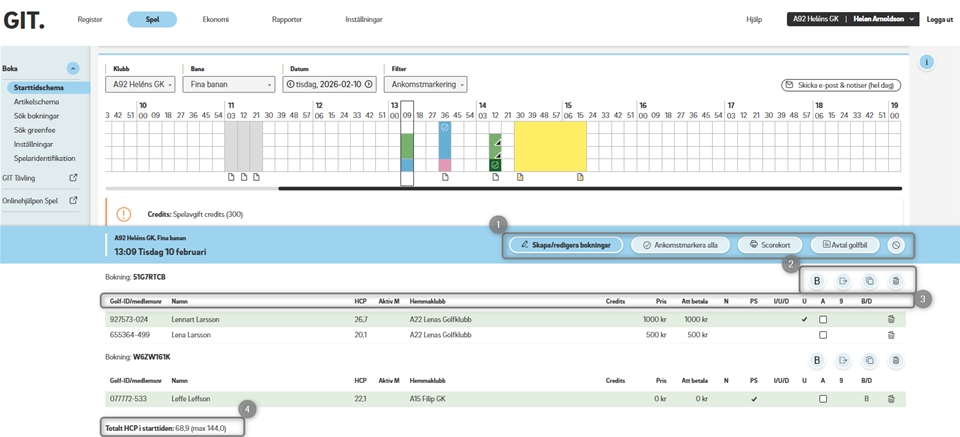Tick arrival checkbox for Leffe Leffson
Image resolution: width=960 pixels, height=437 pixels.
pos(822,399)
